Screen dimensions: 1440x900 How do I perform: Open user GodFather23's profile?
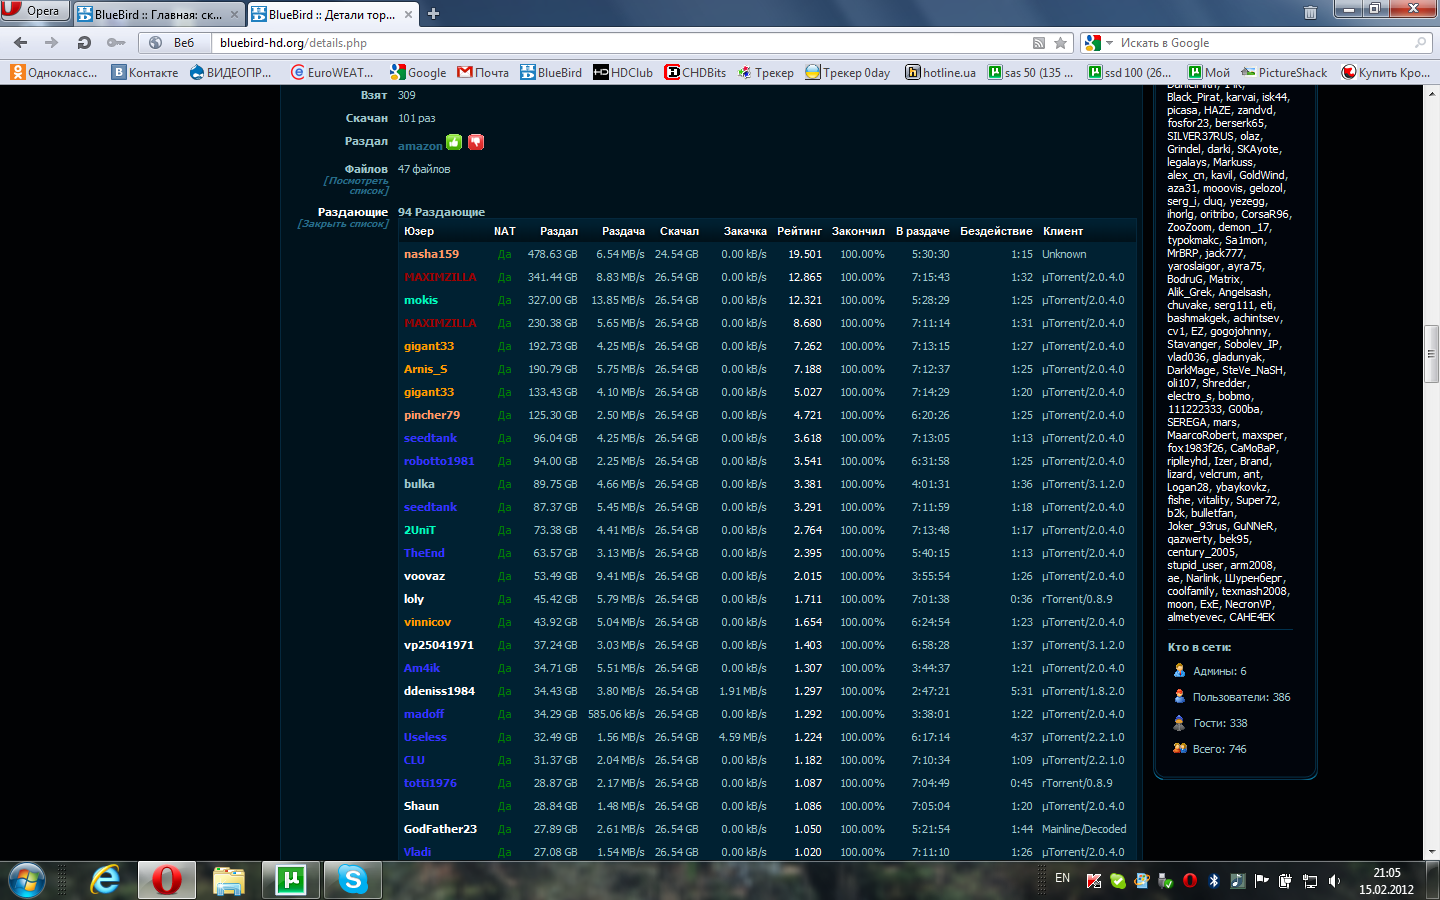click(440, 829)
